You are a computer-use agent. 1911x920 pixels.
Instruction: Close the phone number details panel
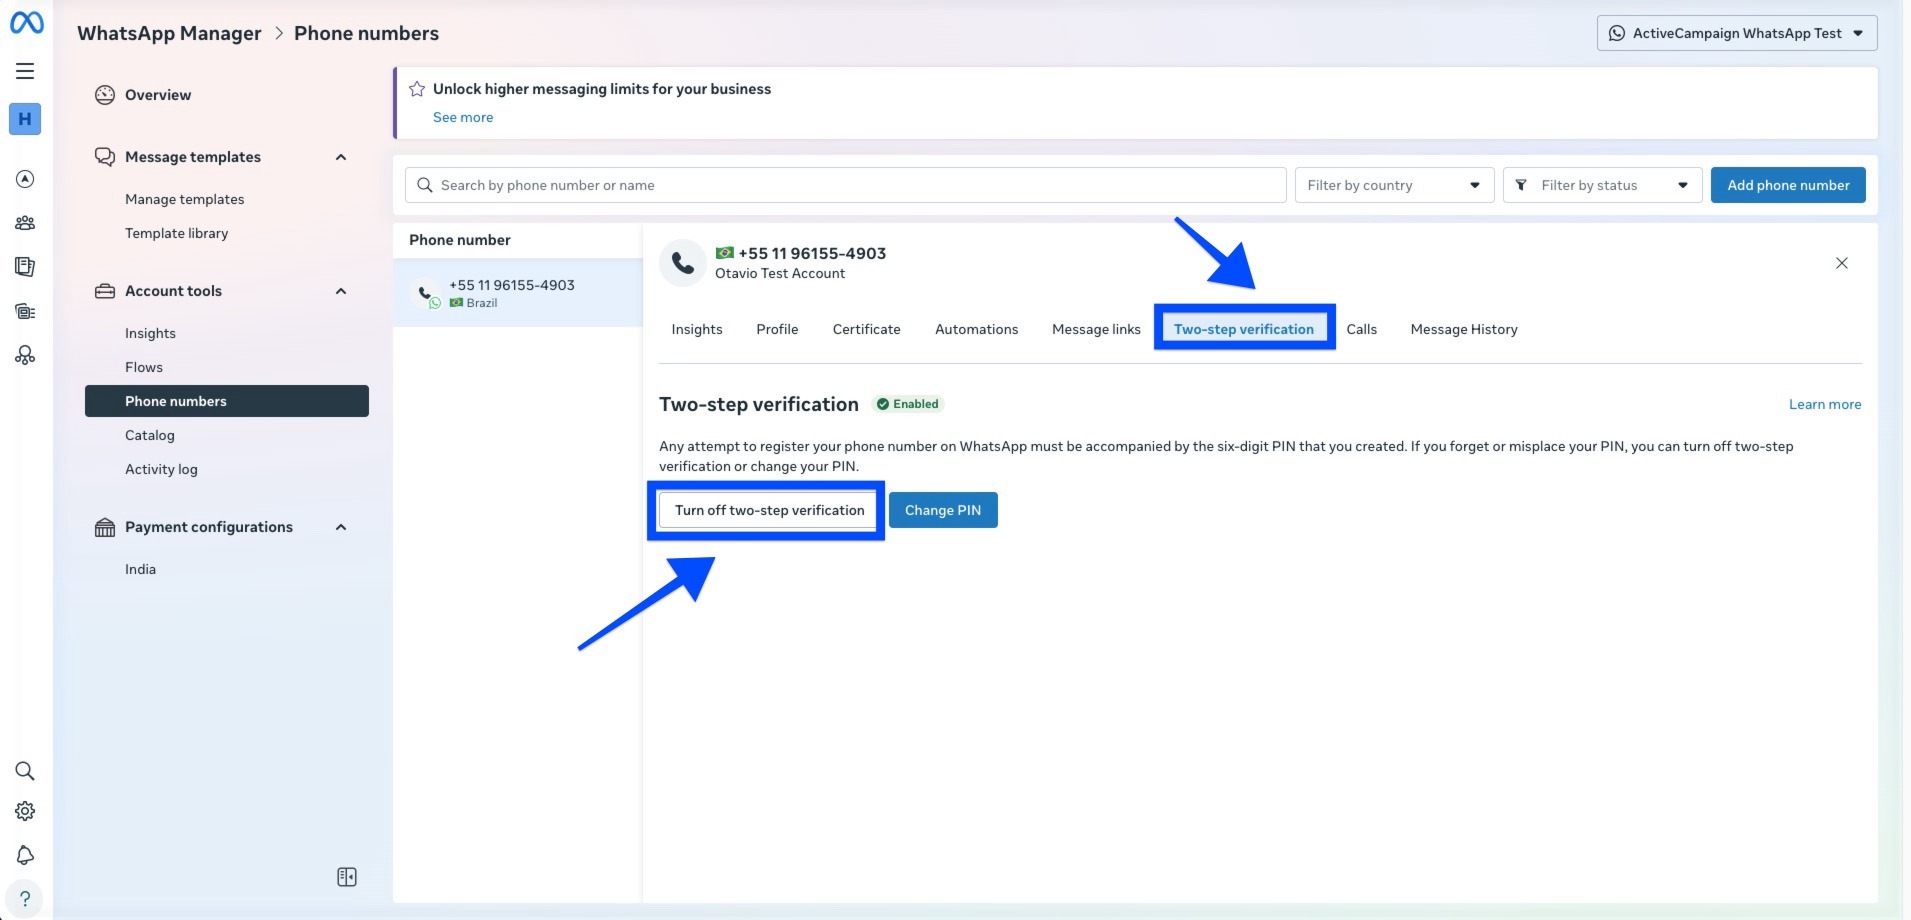click(x=1842, y=263)
